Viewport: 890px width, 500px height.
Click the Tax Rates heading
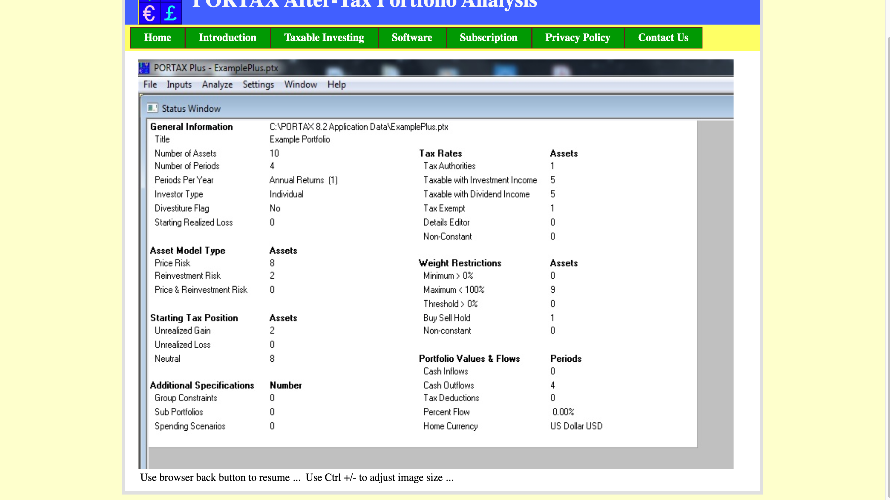tap(440, 153)
